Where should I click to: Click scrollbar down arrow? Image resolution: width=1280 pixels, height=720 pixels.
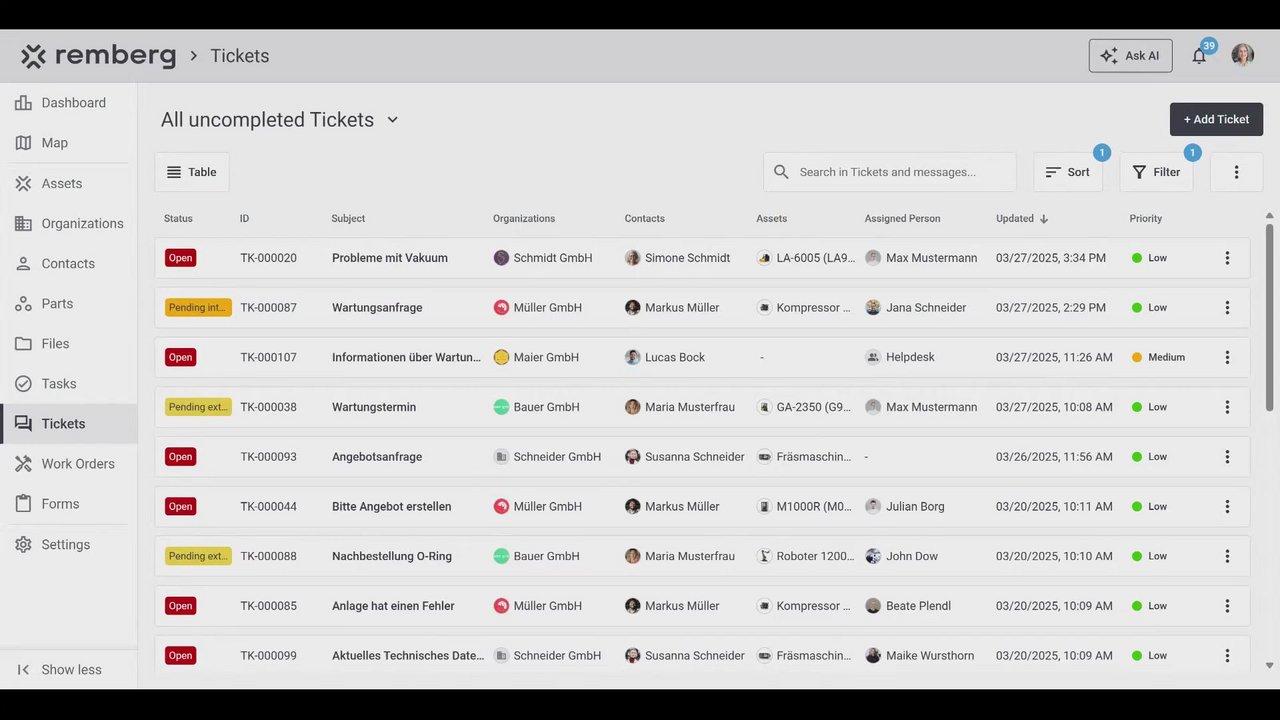tap(1270, 665)
